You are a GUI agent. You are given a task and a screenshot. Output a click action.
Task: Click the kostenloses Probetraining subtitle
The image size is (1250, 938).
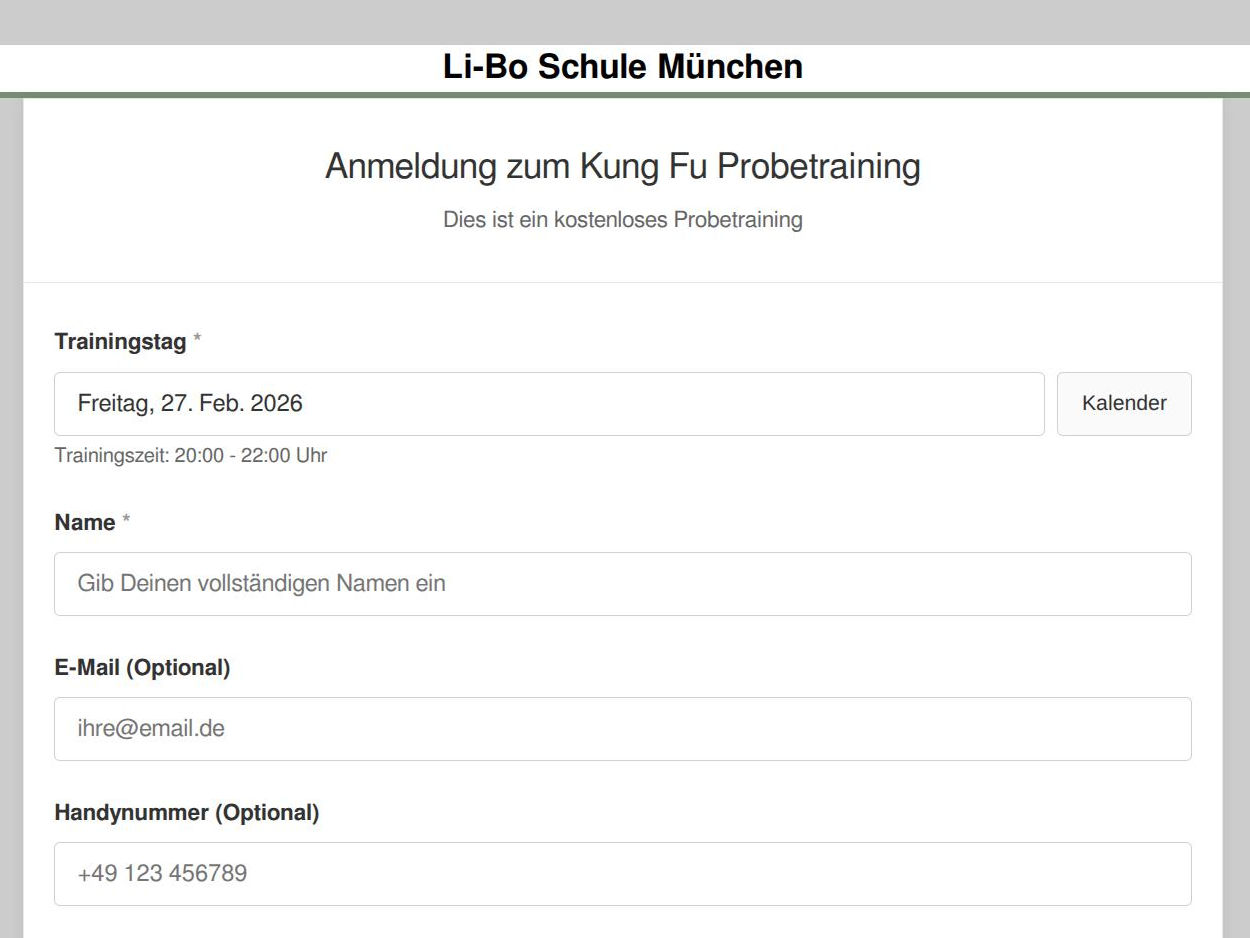pyautogui.click(x=622, y=219)
